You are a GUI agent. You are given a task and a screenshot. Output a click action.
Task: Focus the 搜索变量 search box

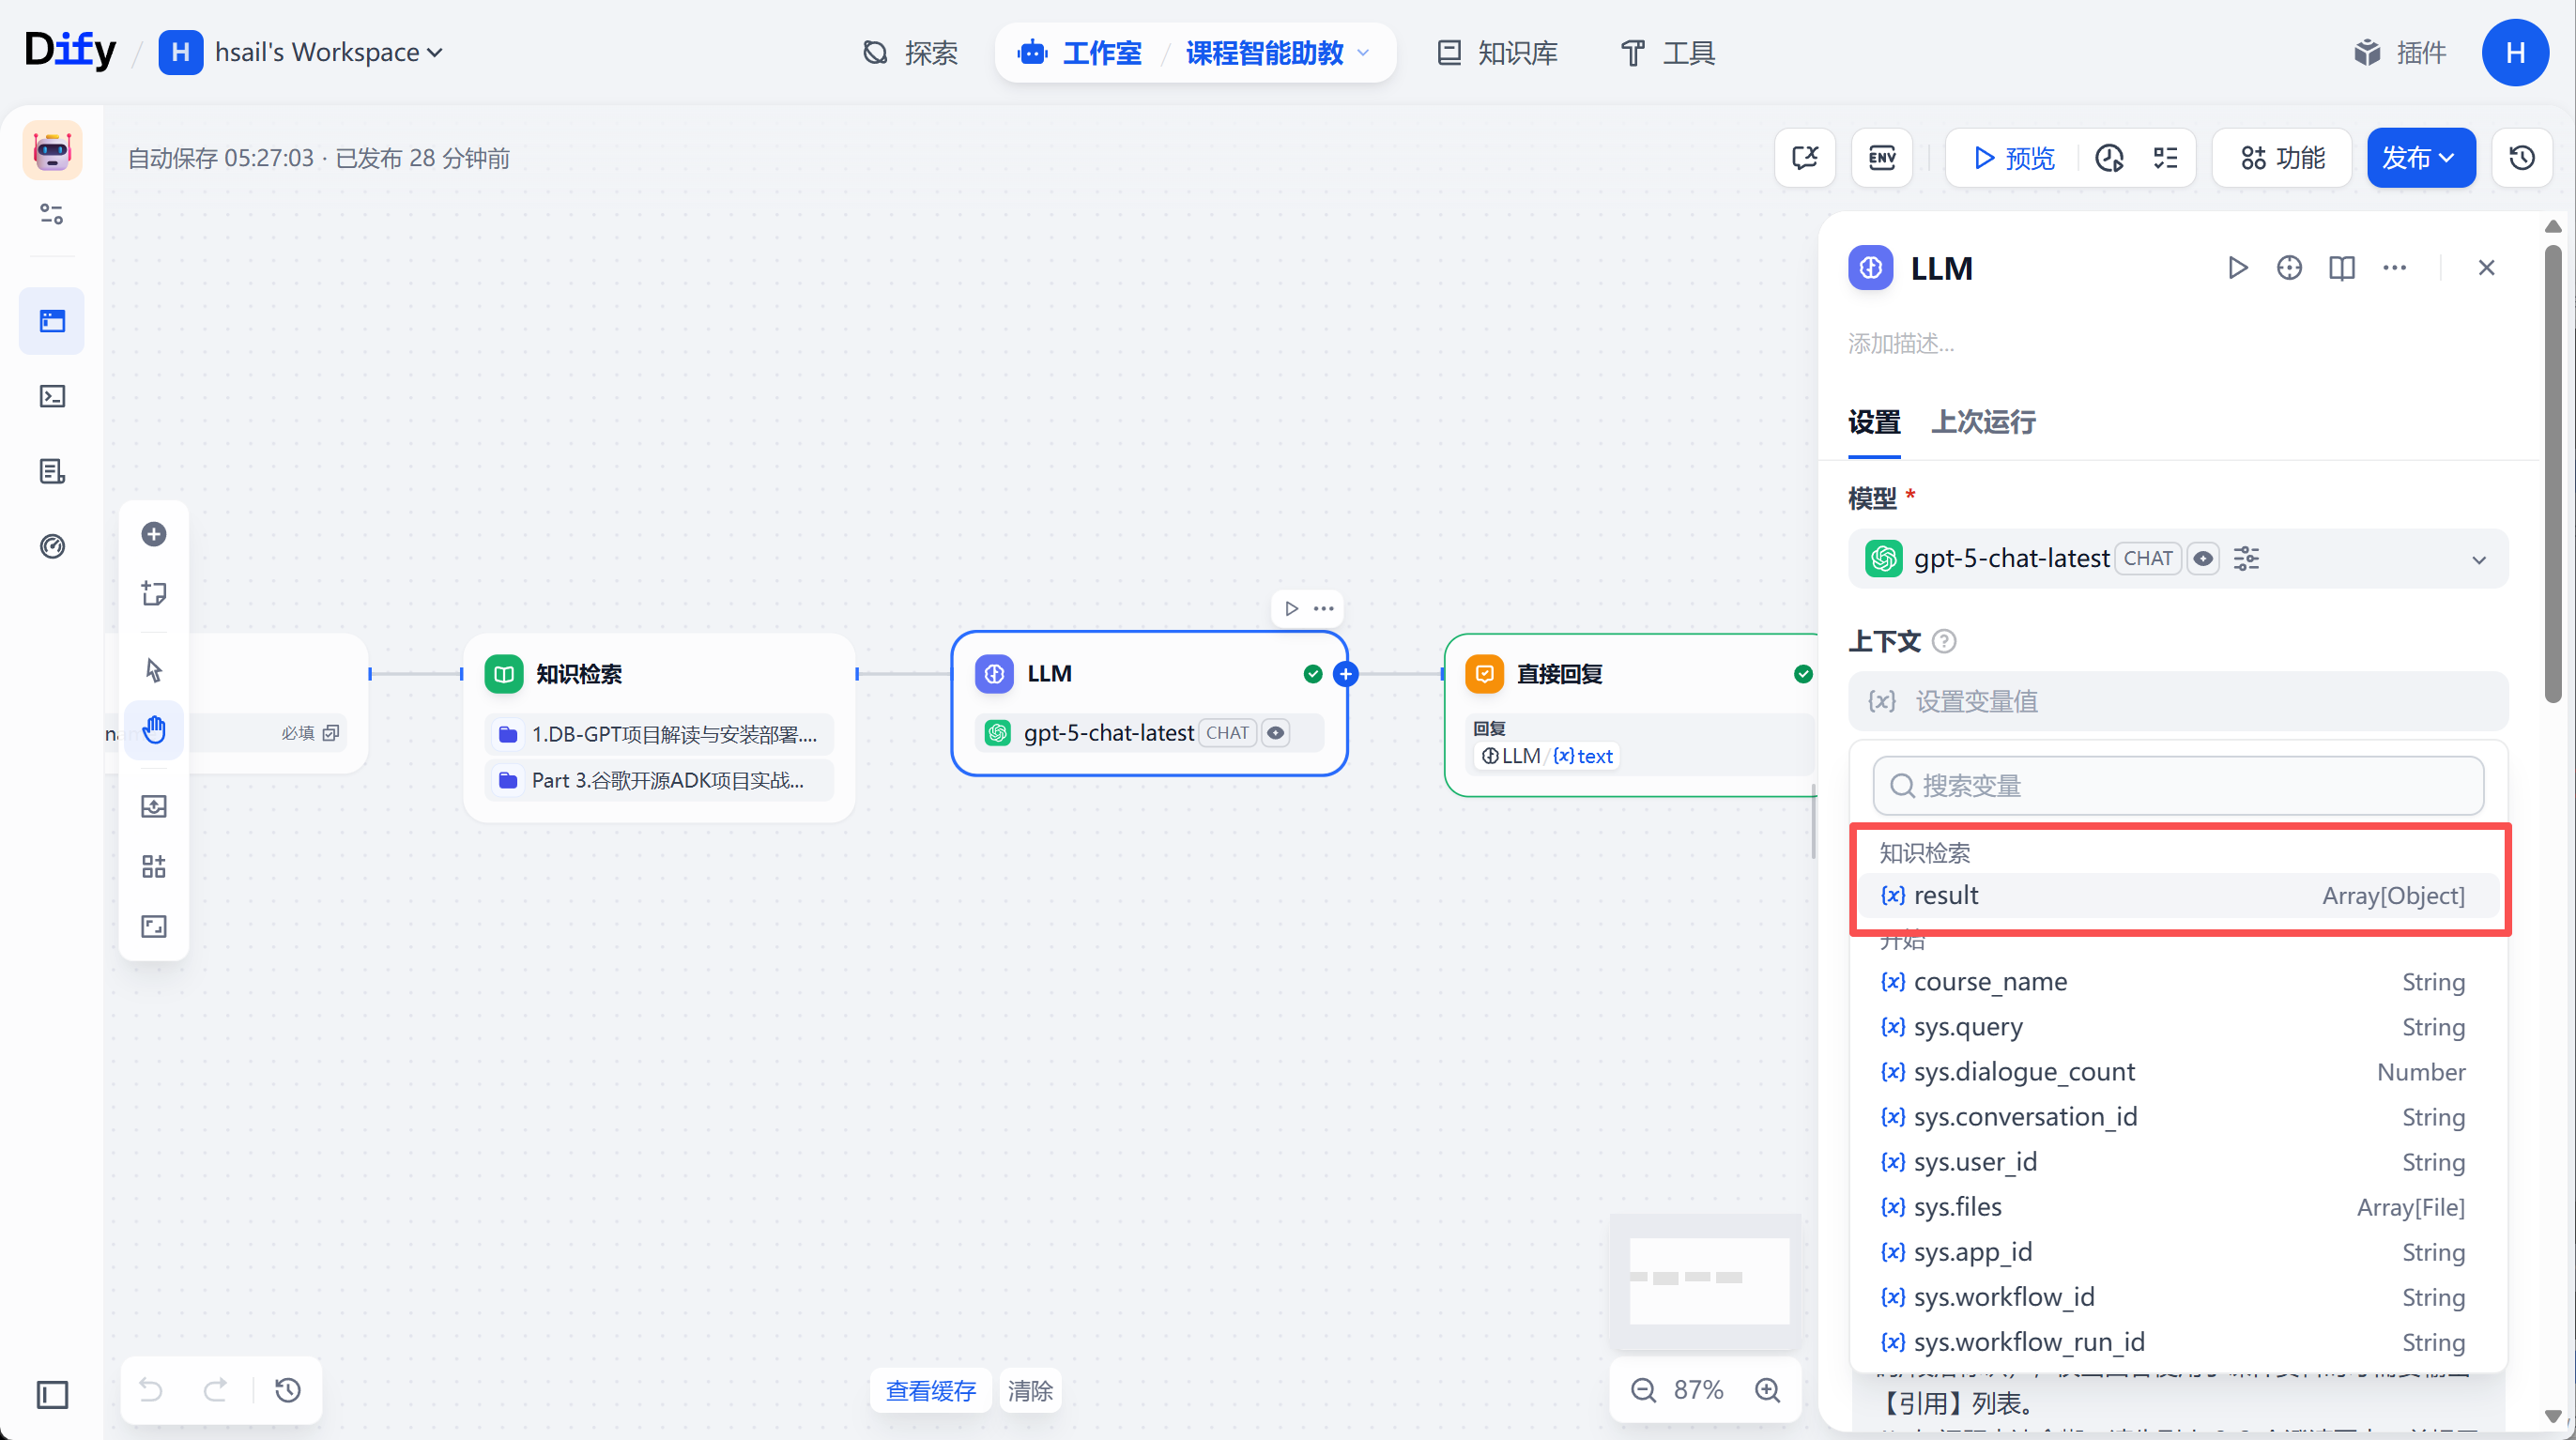coord(2178,786)
